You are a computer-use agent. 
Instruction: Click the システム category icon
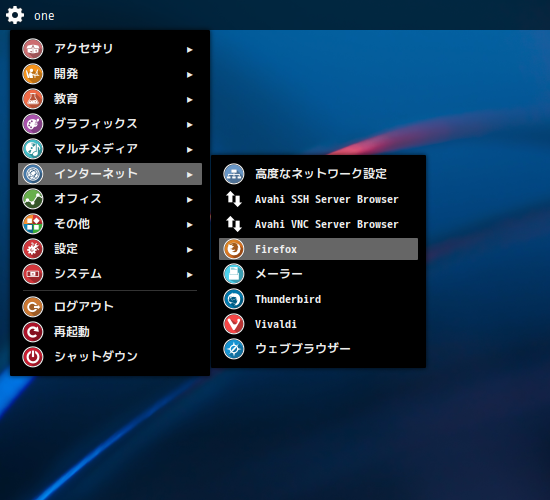point(33,274)
